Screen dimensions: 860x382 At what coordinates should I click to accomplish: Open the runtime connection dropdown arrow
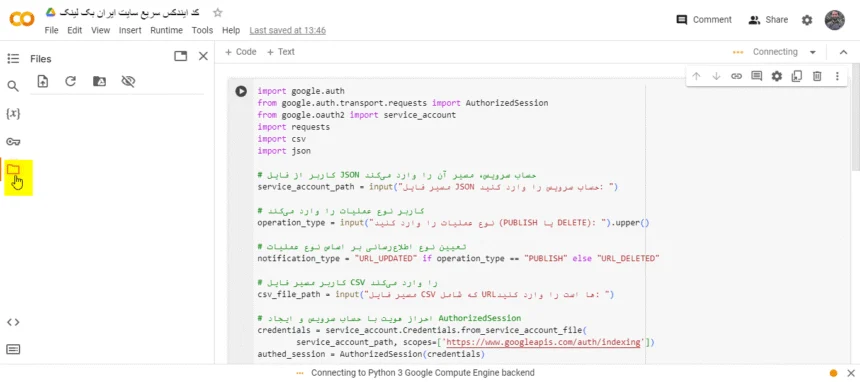(813, 52)
